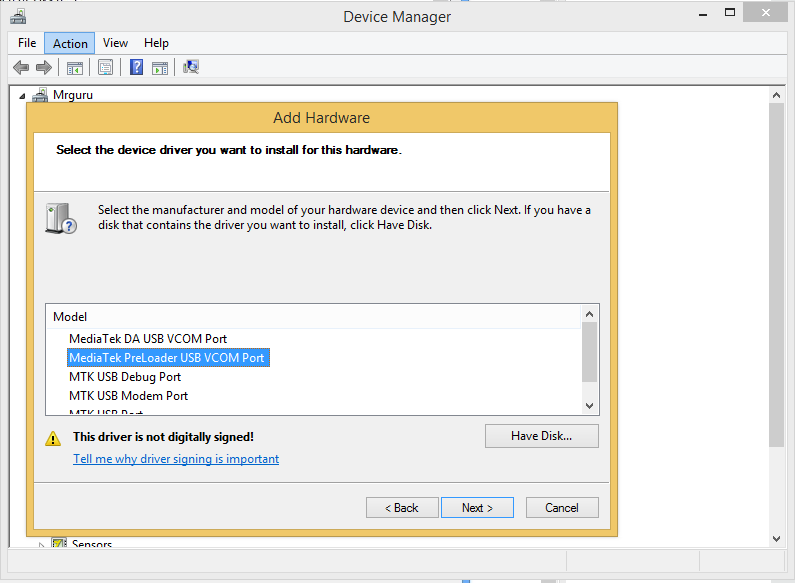Click the Have Disk button
This screenshot has height=583, width=795.
pyautogui.click(x=541, y=436)
